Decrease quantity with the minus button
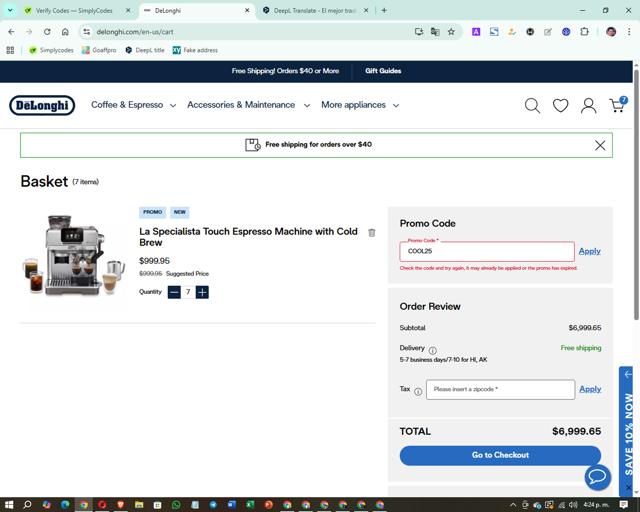 click(174, 292)
